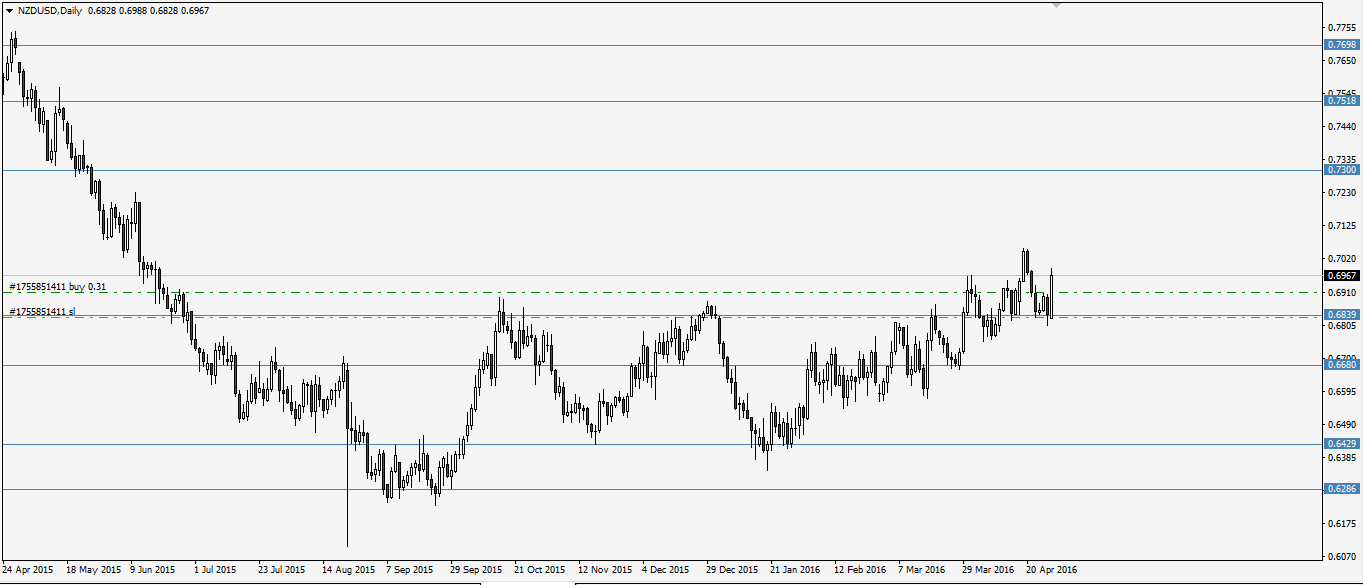Click the 29 Dec 2015 date label
This screenshot has width=1363, height=585.
tap(732, 569)
